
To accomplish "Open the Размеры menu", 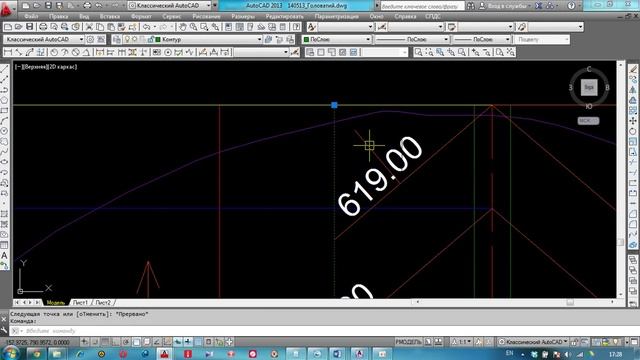I will pyautogui.click(x=243, y=16).
